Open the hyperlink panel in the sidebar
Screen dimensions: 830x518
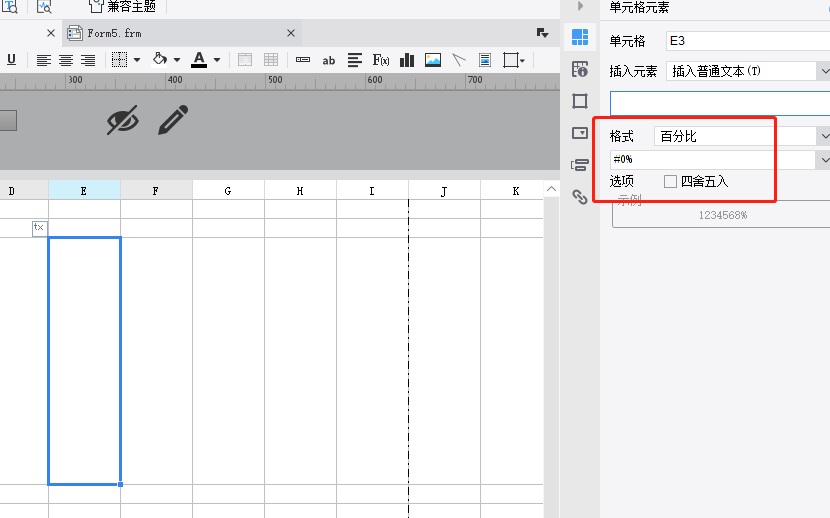tap(579, 197)
